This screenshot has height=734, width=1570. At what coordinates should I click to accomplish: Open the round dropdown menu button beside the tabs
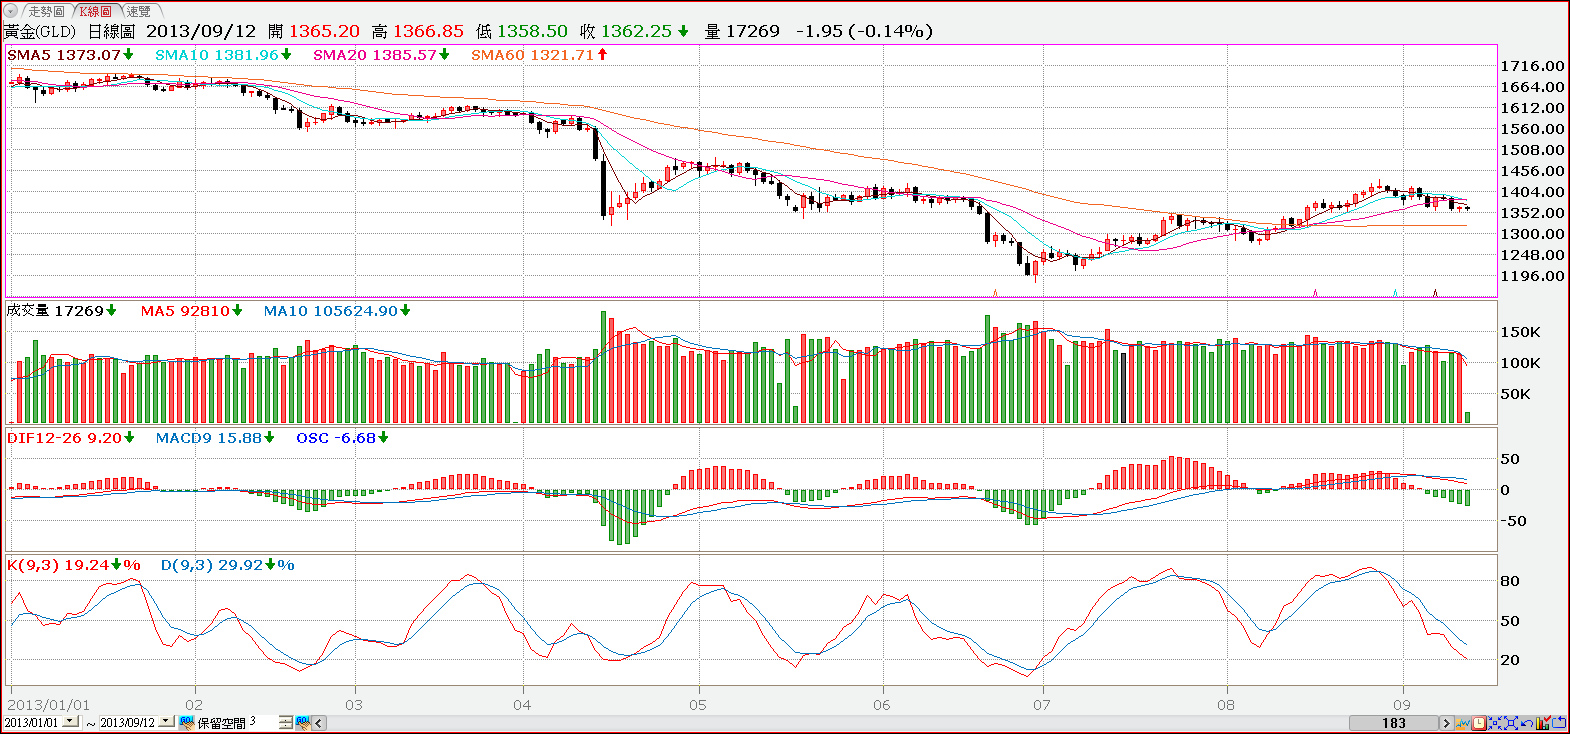click(x=11, y=11)
